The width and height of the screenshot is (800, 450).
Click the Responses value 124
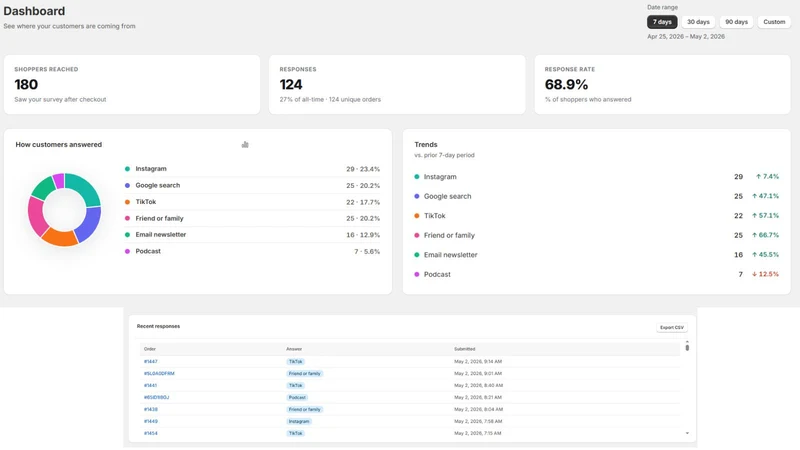tap(291, 84)
